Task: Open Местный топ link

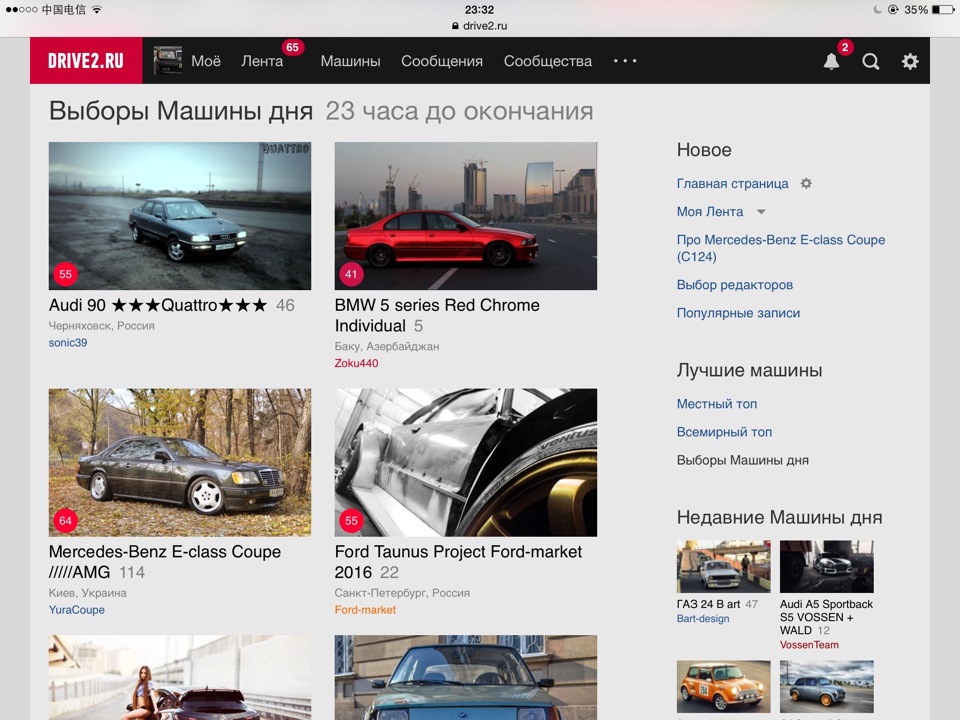Action: tap(717, 404)
